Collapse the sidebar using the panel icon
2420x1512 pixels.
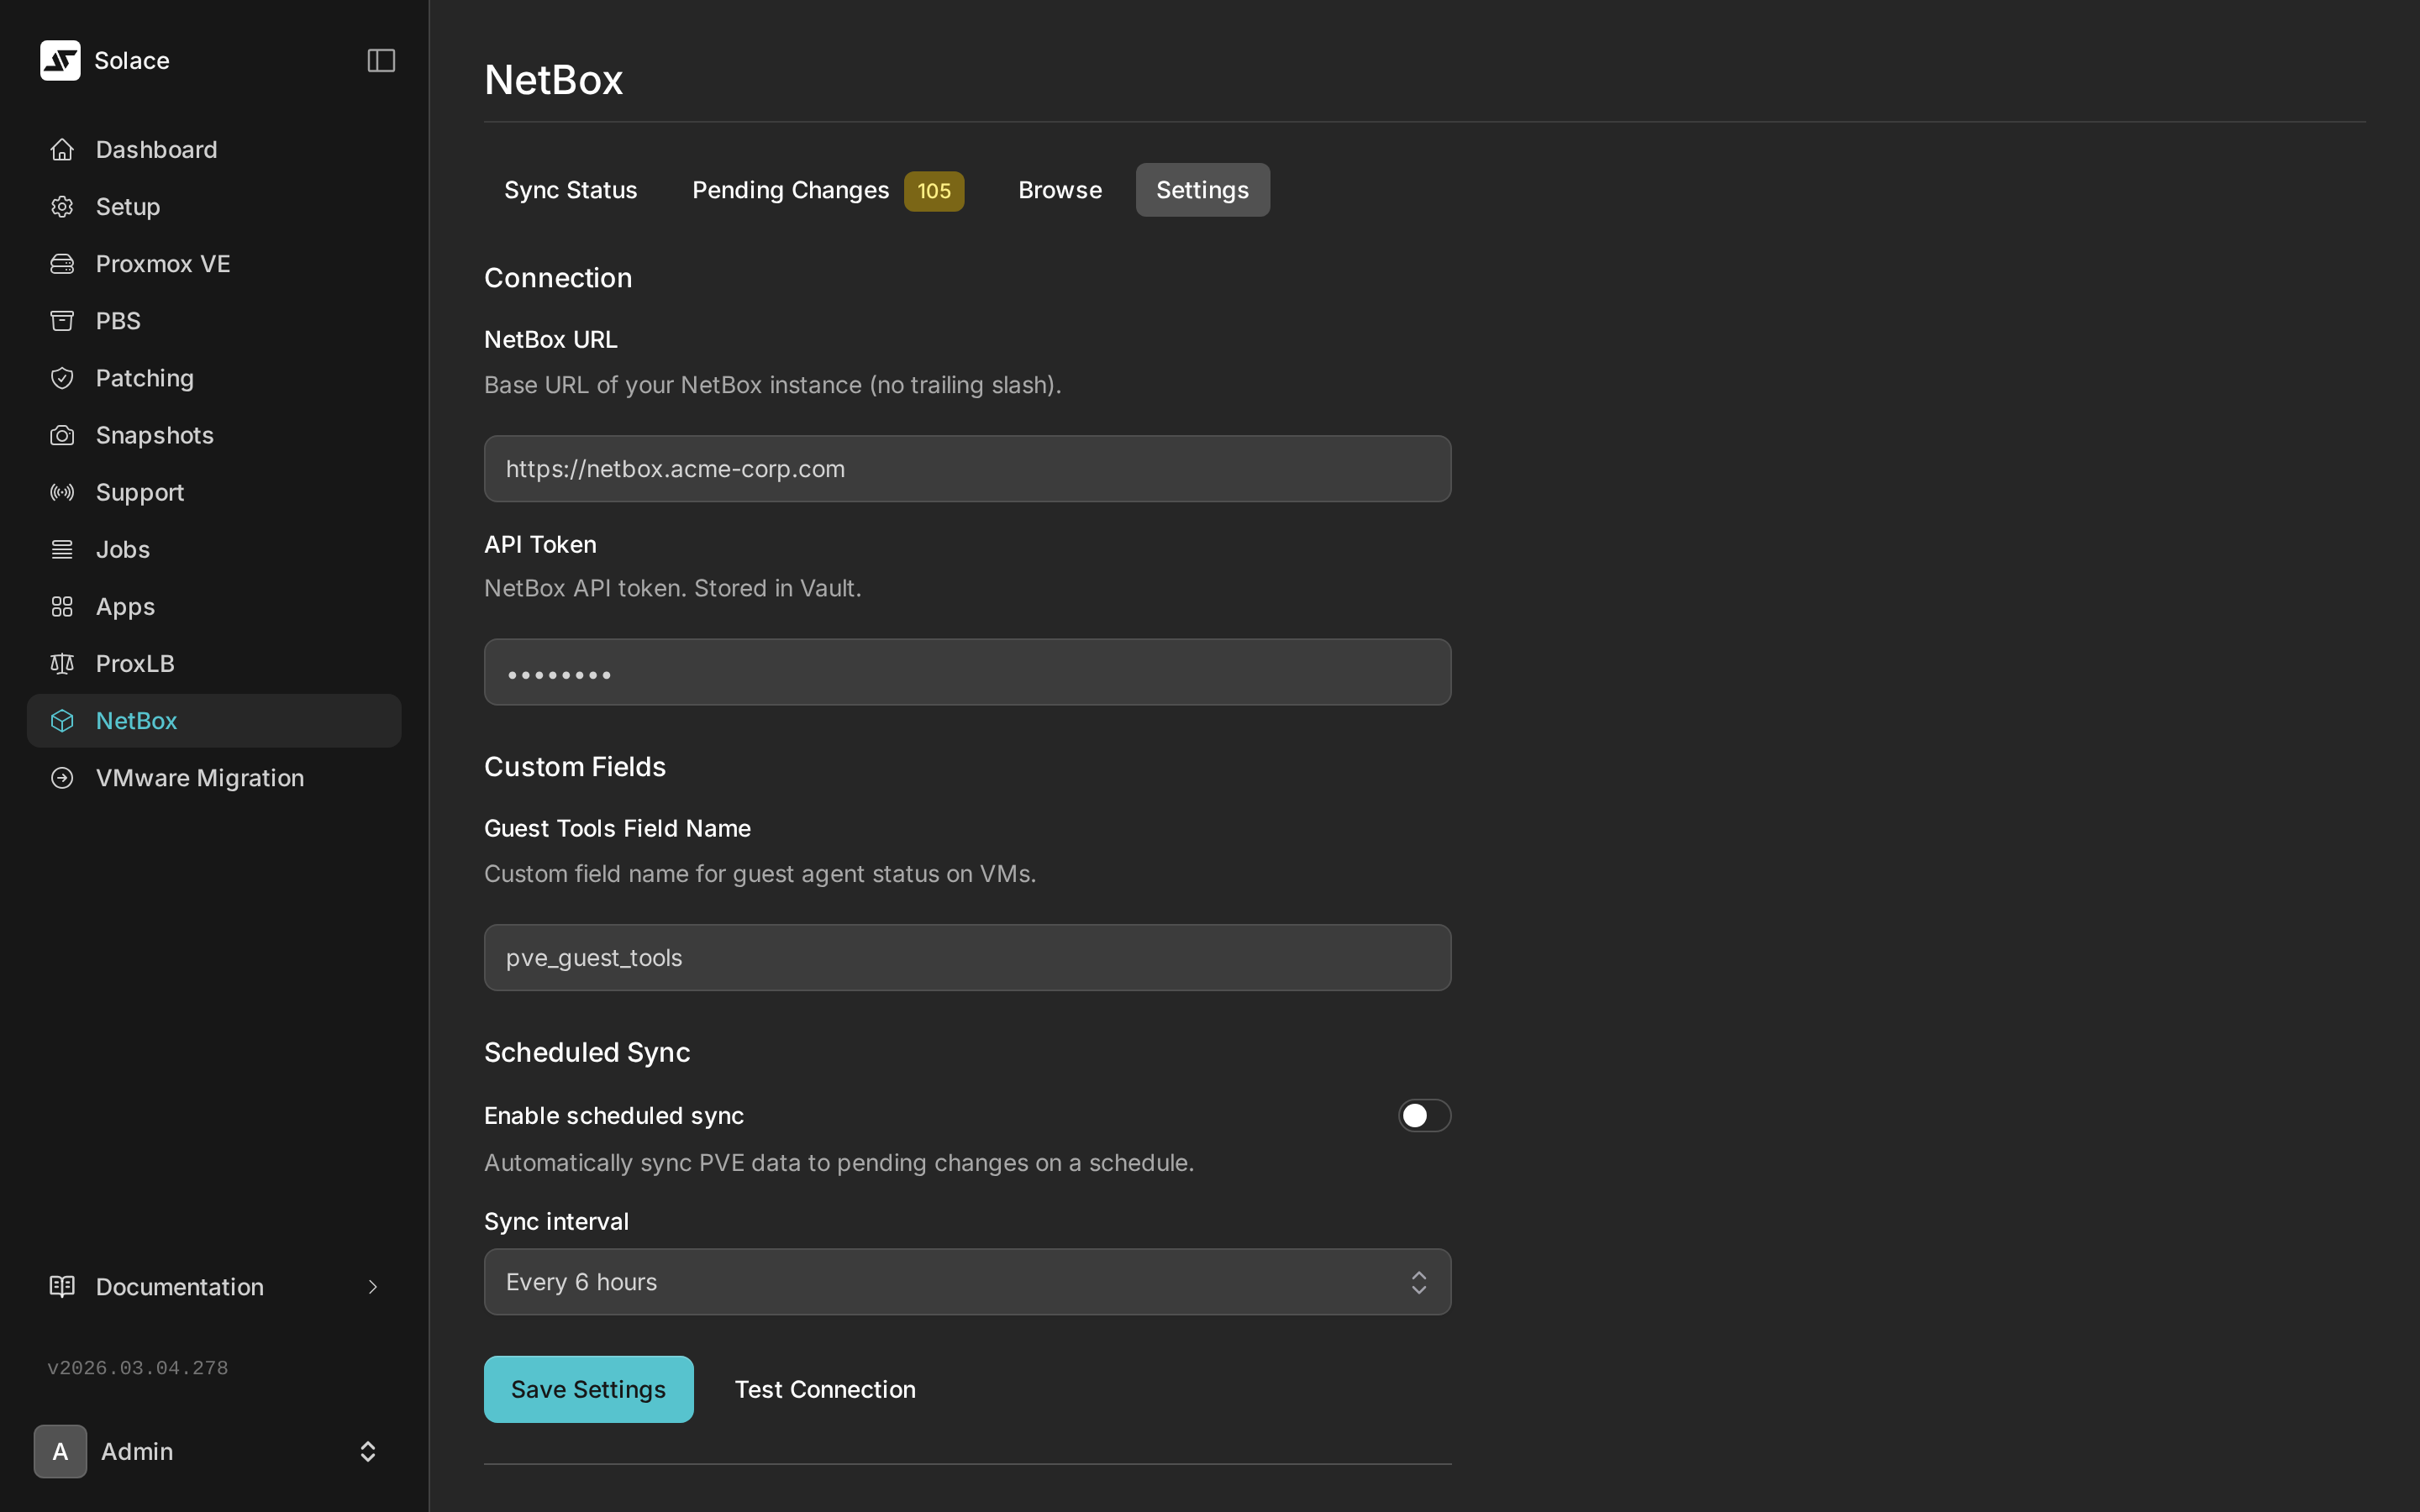coord(381,60)
